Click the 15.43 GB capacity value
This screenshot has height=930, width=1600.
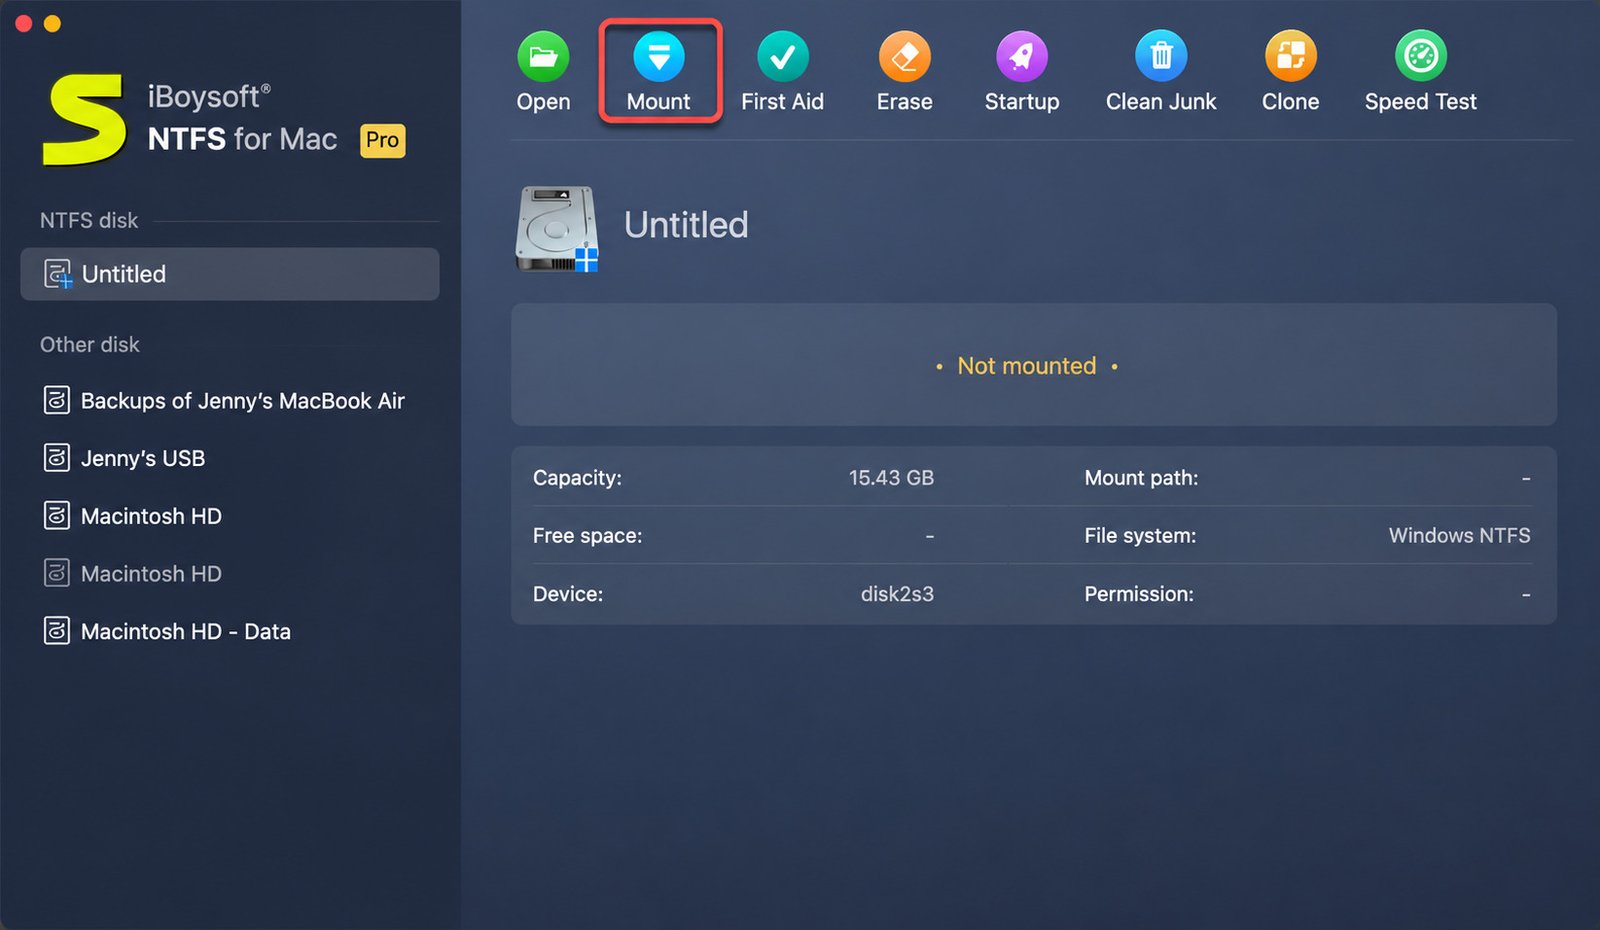click(891, 478)
